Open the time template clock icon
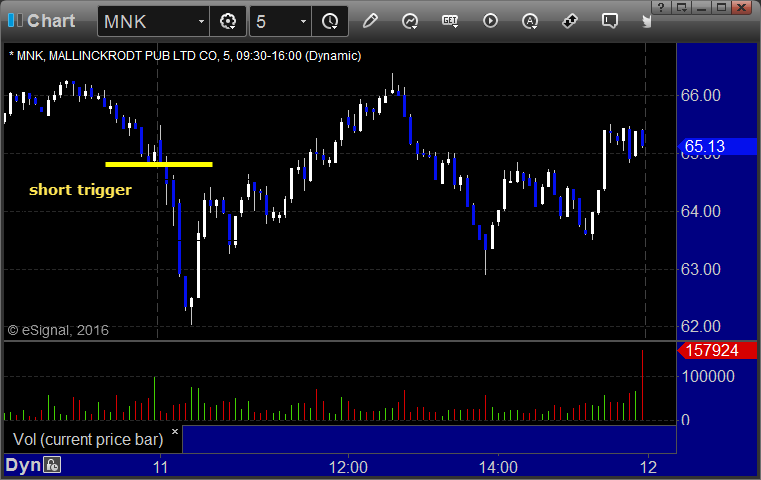 pyautogui.click(x=330, y=21)
